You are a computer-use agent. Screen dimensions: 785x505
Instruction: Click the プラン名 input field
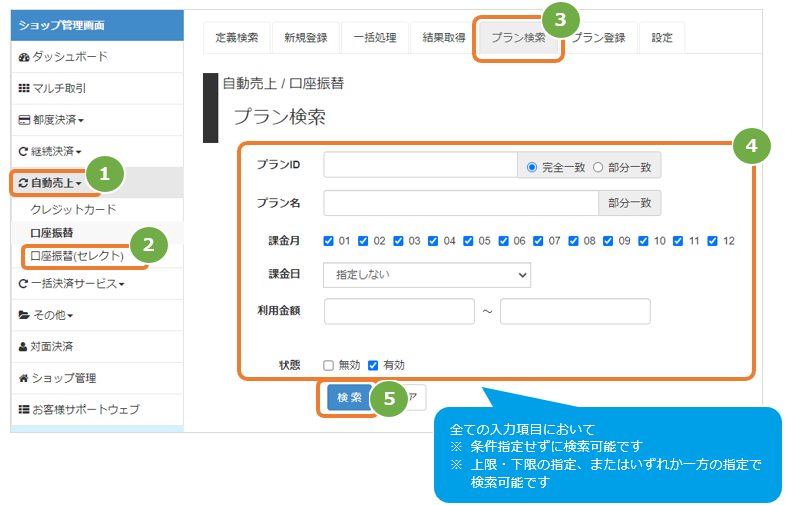pos(461,203)
